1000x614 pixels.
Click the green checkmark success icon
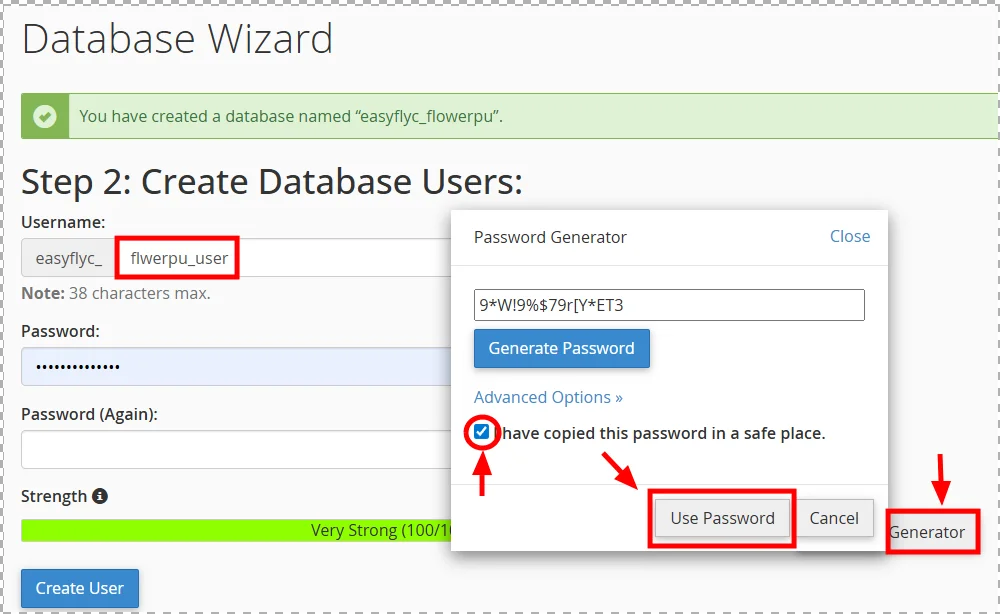point(44,116)
